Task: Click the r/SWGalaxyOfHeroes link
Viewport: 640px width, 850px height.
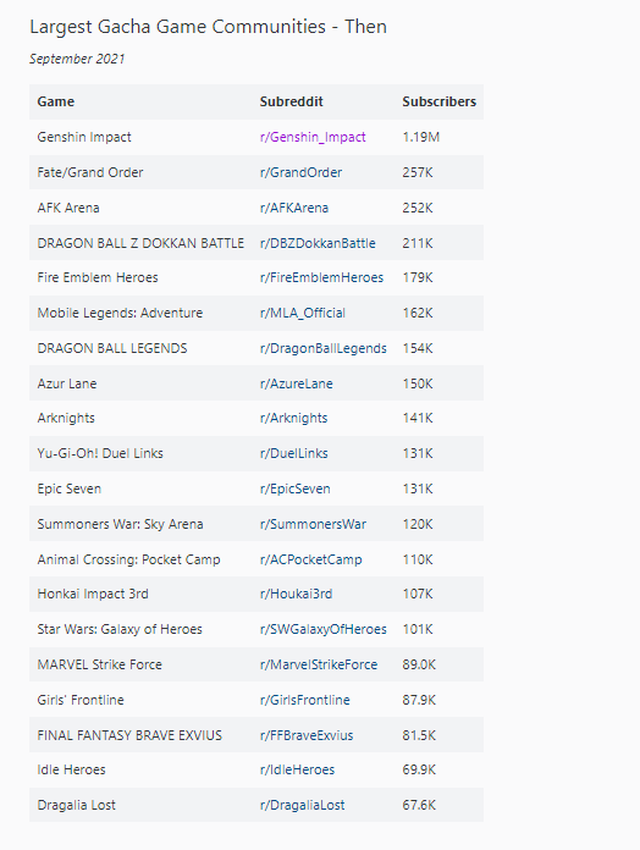Action: [x=323, y=629]
